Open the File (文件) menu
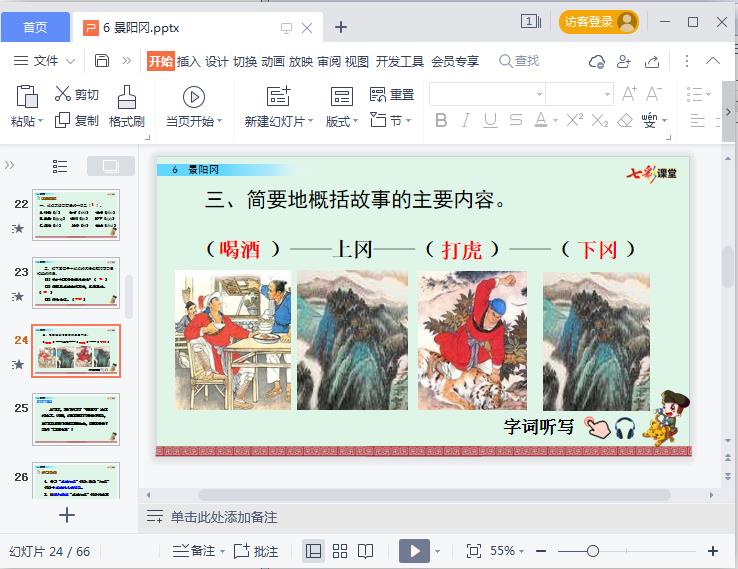Viewport: 738px width, 569px height. 44,61
